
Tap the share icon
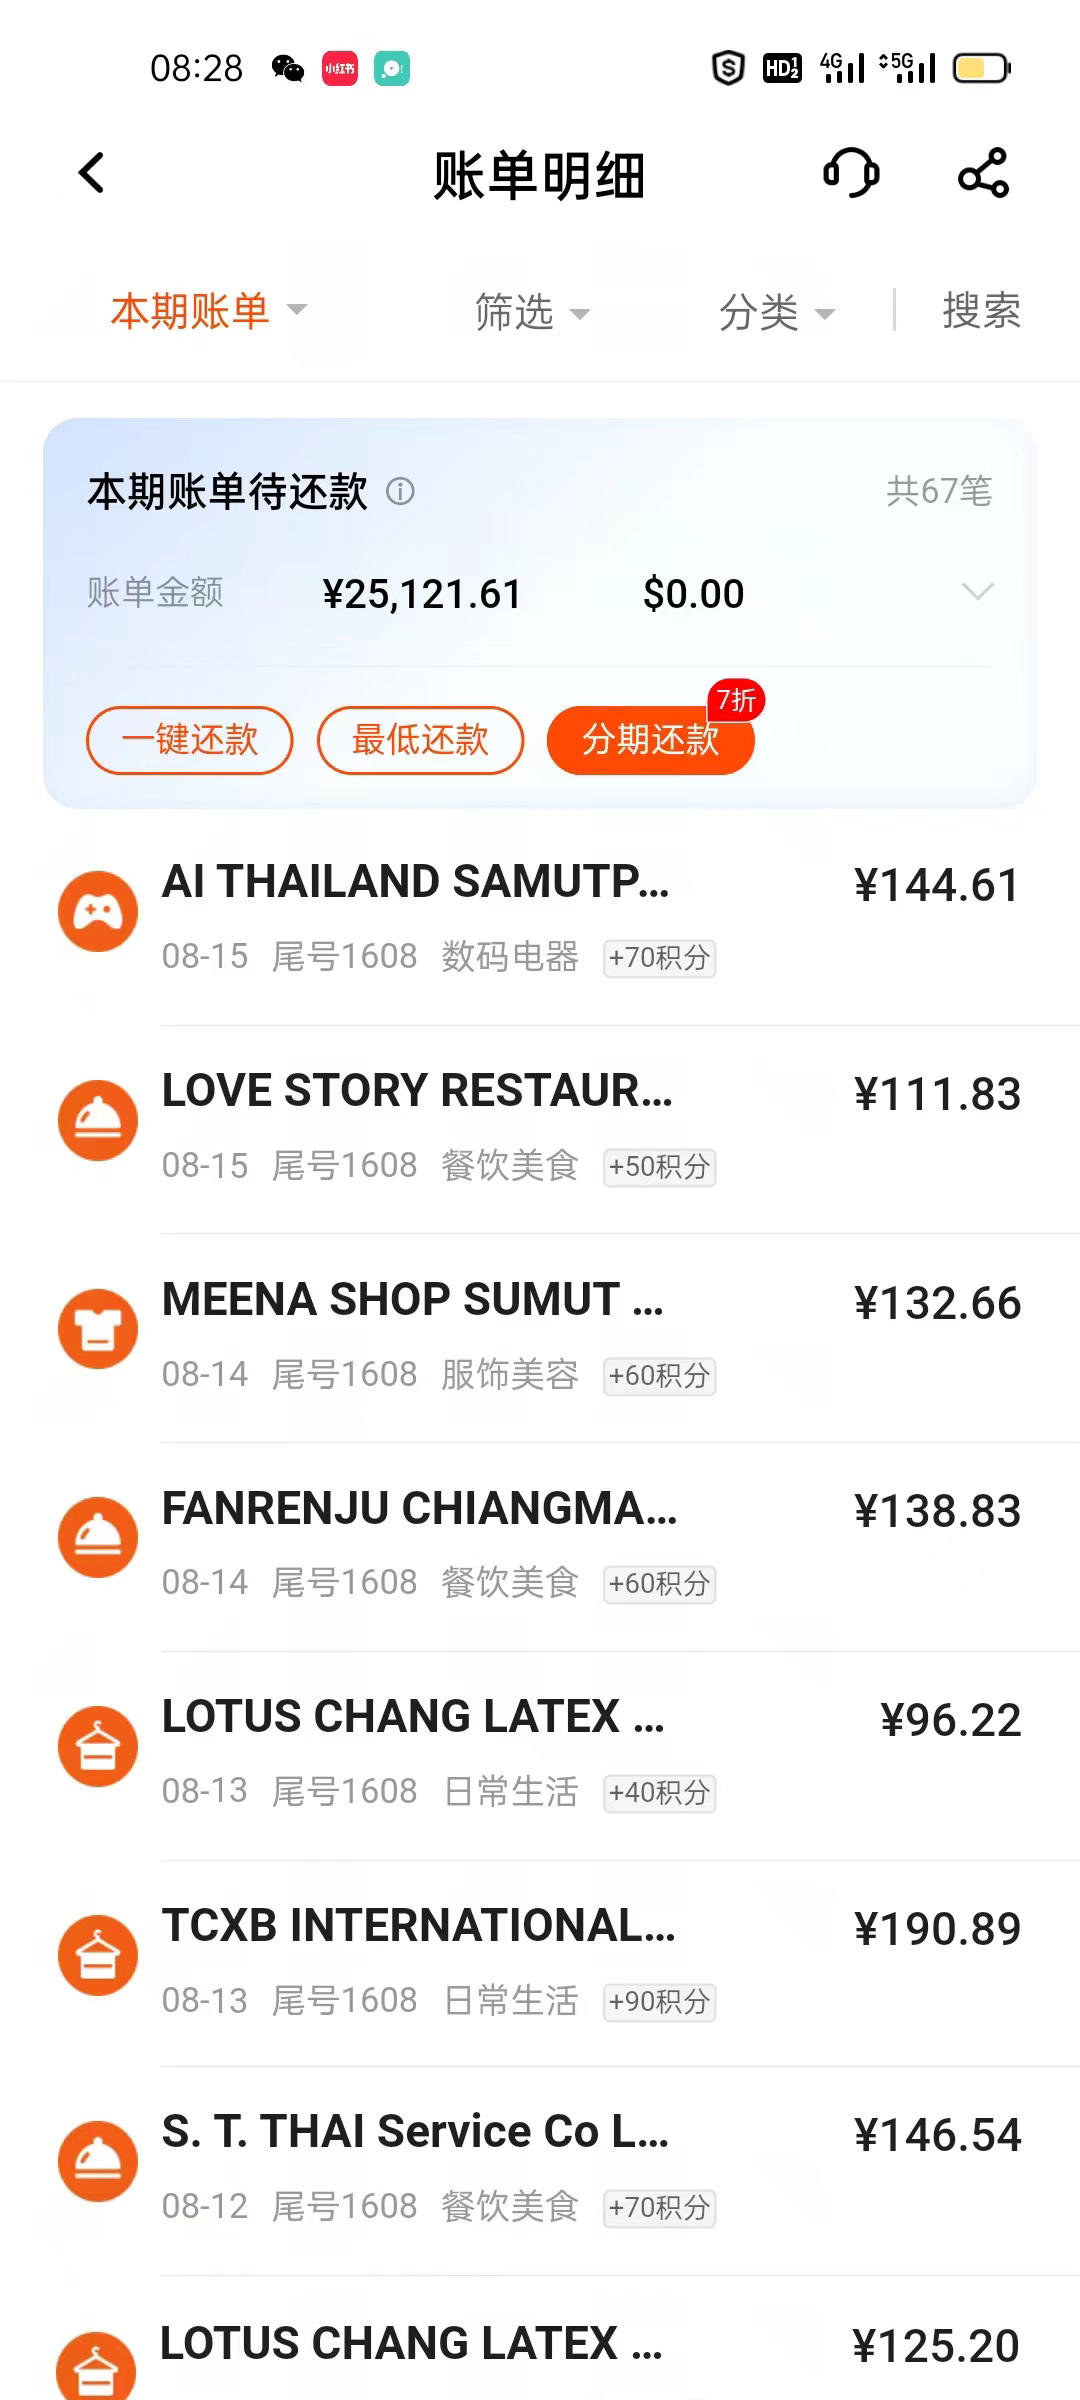984,173
